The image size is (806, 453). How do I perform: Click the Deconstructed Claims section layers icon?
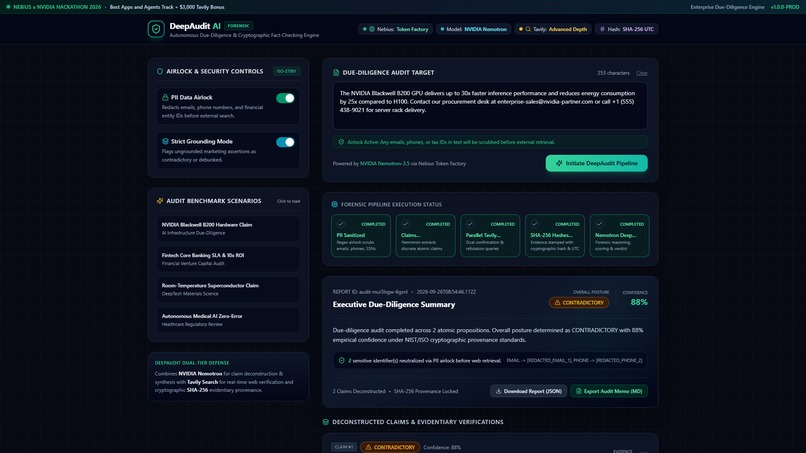[x=326, y=422]
